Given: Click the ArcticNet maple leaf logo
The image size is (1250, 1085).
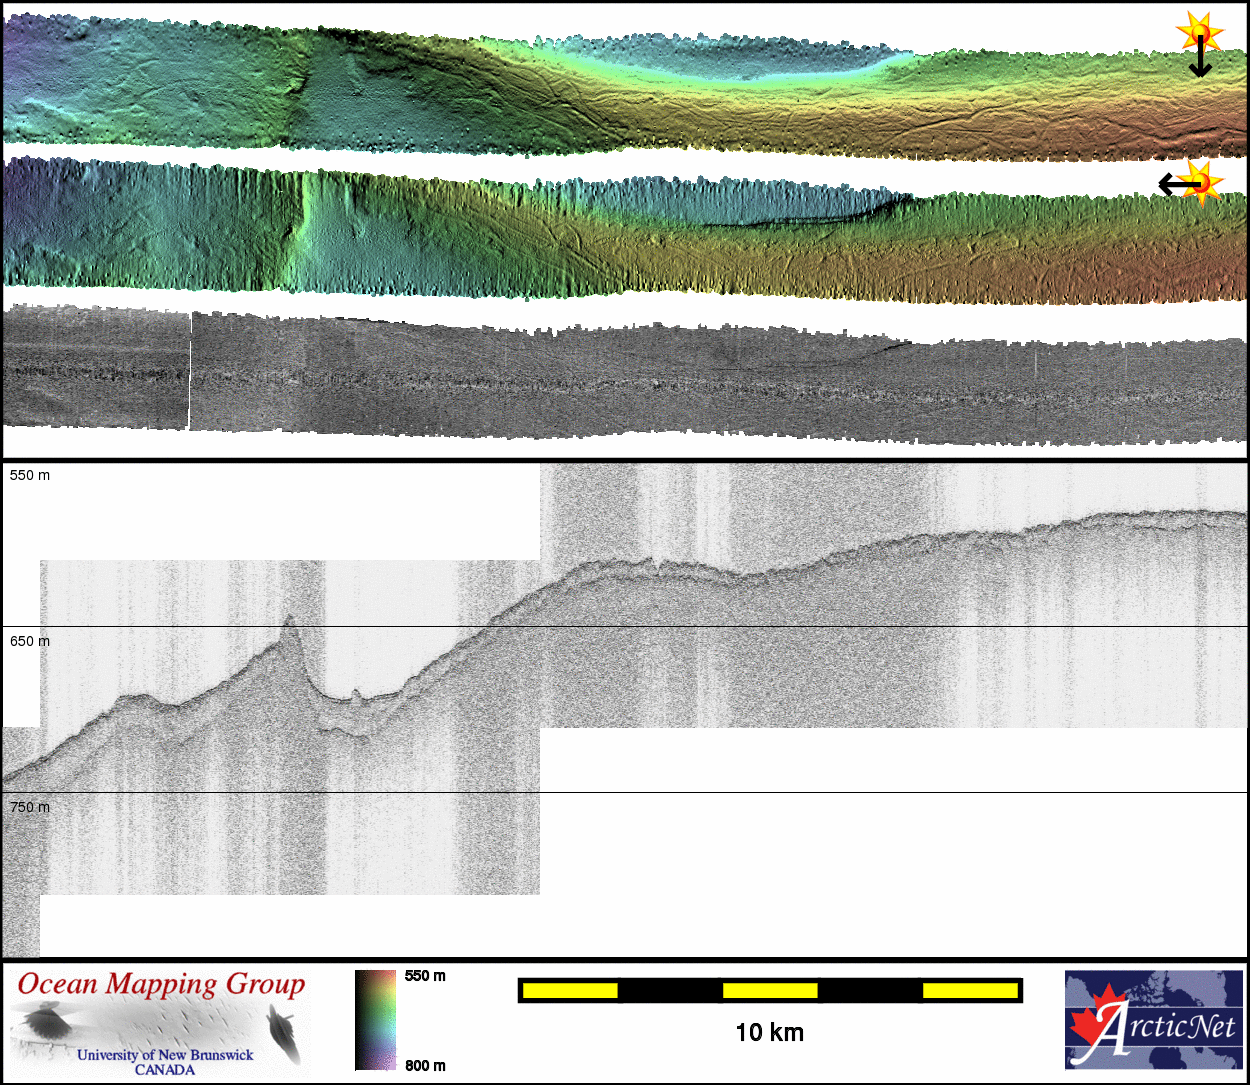Looking at the screenshot, I should click(1098, 1020).
